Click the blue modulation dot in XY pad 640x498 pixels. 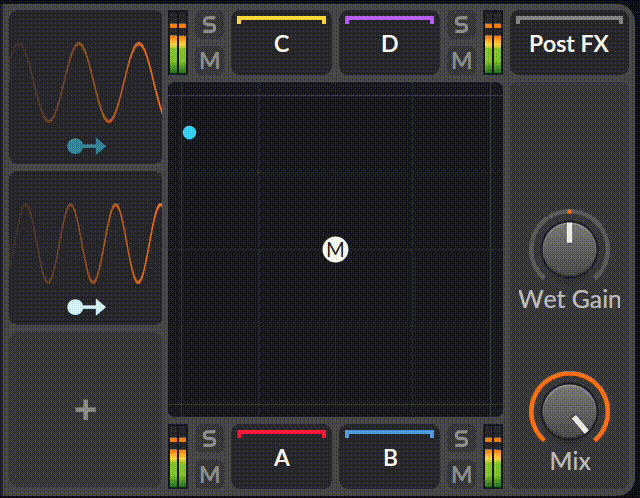click(x=189, y=133)
